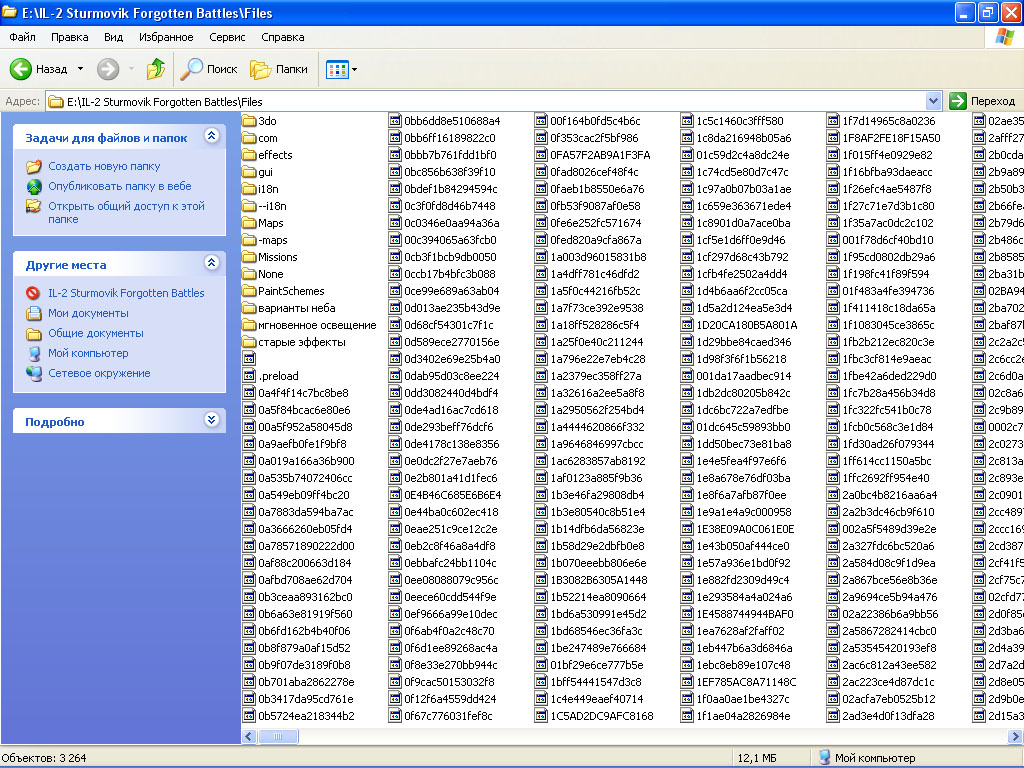Open Мои документы link
This screenshot has width=1024, height=768.
(88, 313)
